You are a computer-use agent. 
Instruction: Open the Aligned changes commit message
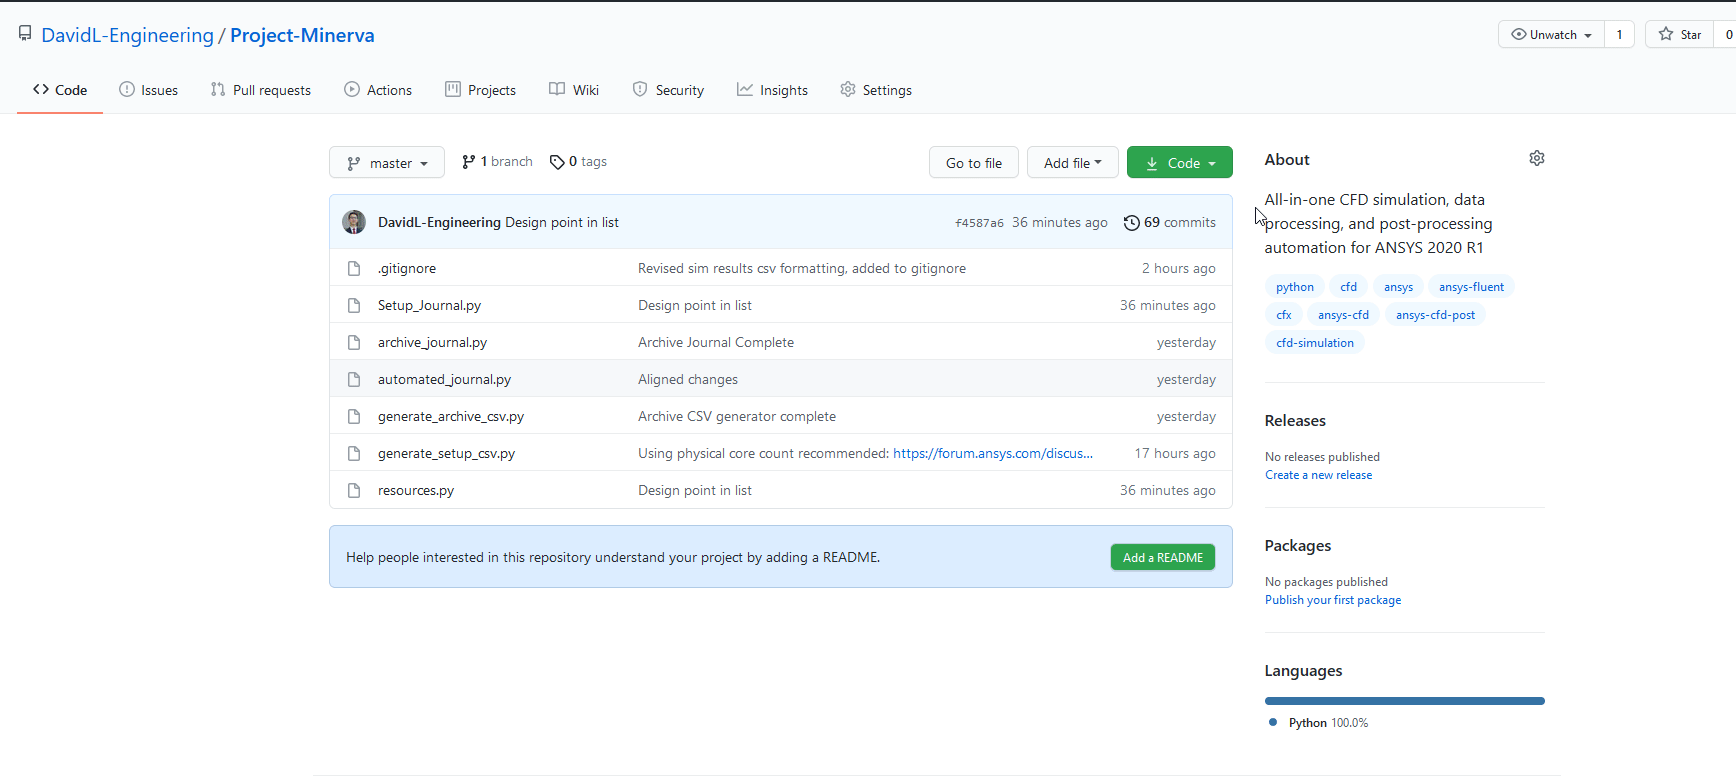point(688,379)
